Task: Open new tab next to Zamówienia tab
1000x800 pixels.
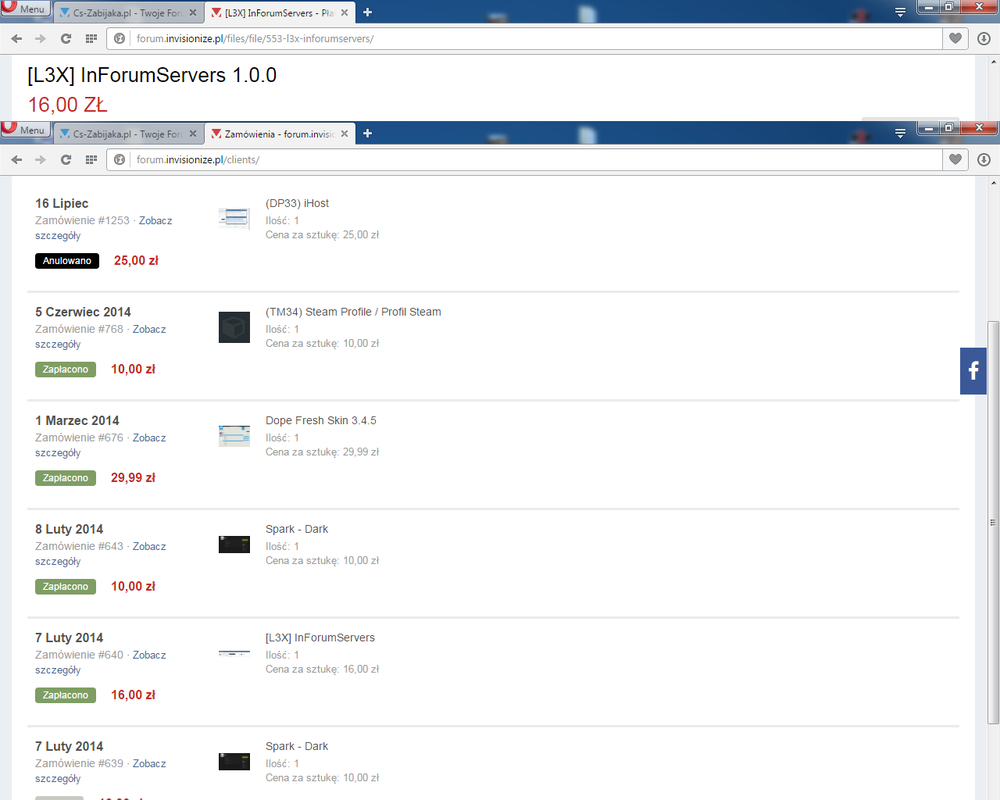Action: [367, 133]
